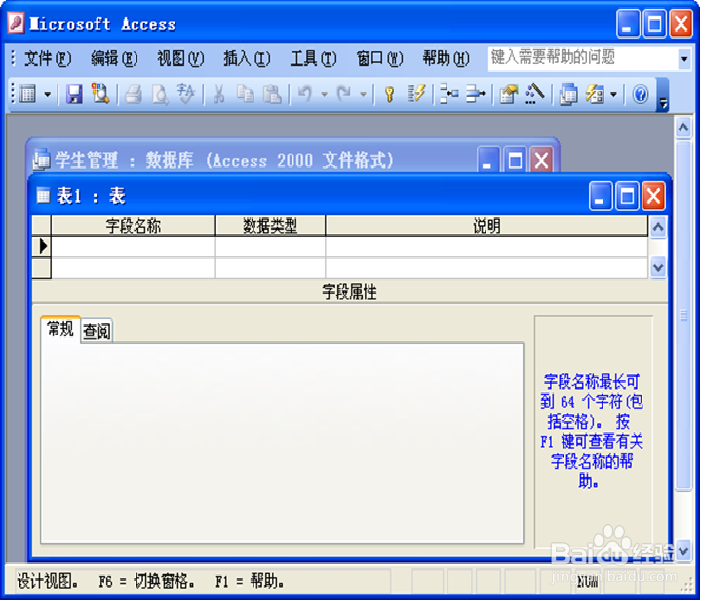Viewport: 718px width, 601px height.
Task: Open the 插入(I) menu
Action: (x=247, y=59)
